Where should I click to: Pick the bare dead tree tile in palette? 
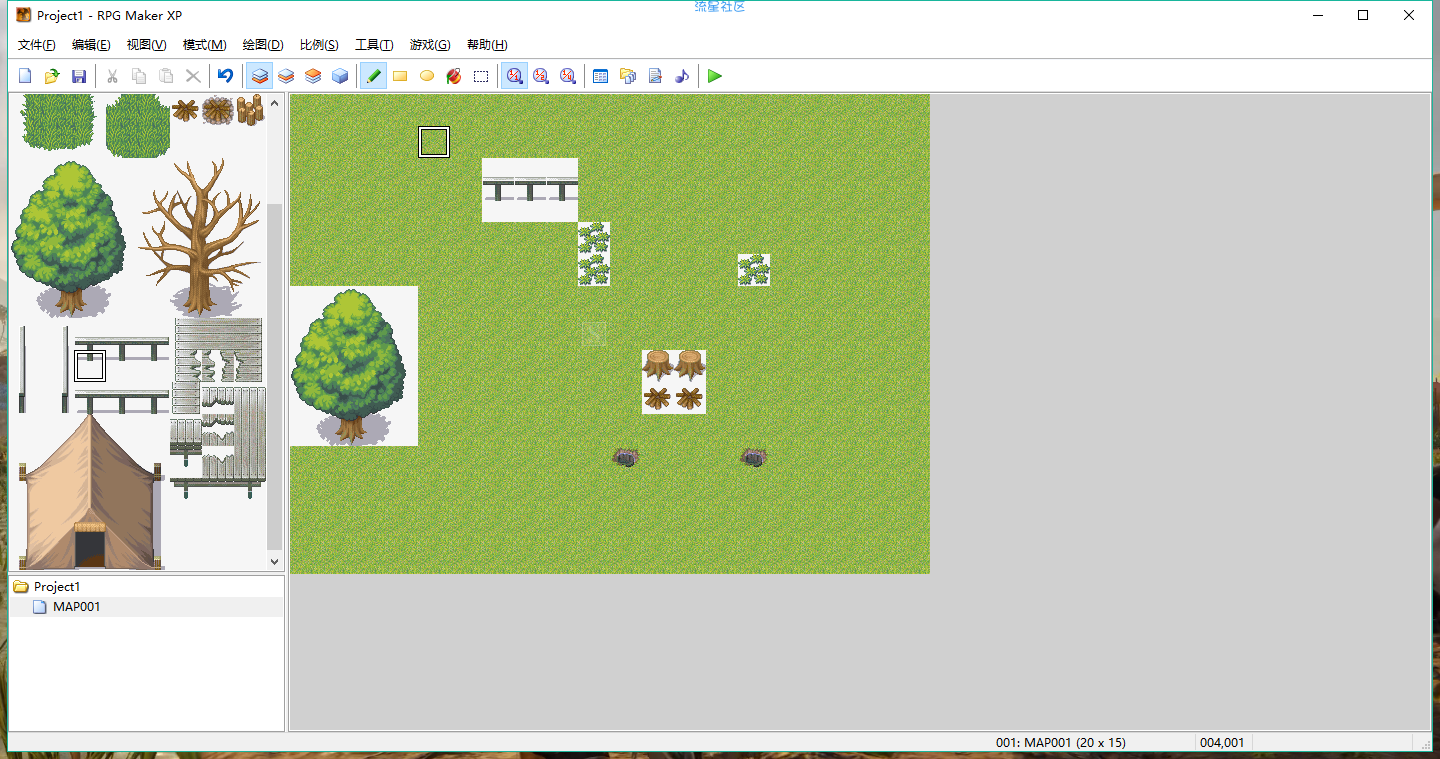click(x=200, y=238)
